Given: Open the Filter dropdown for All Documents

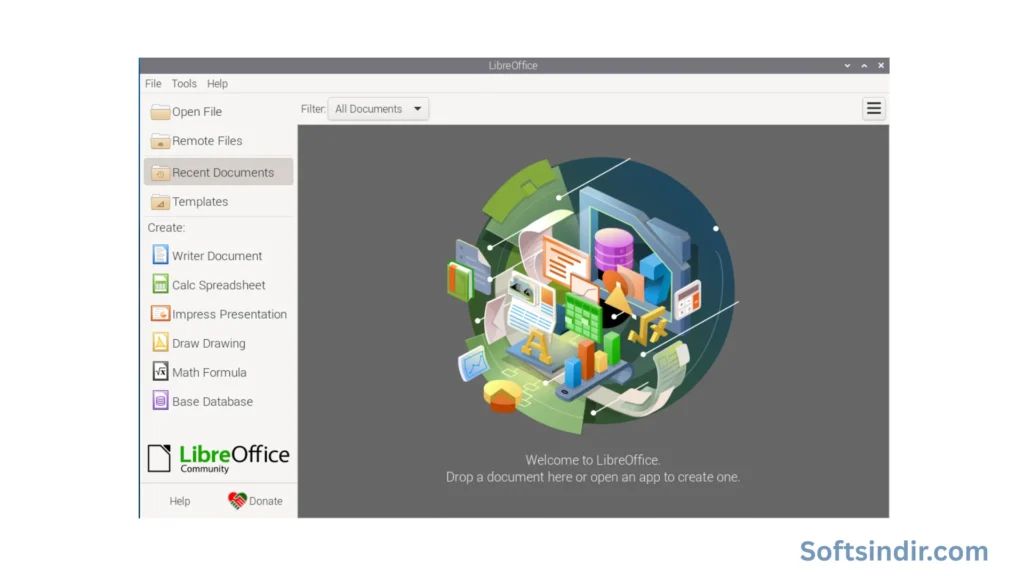Looking at the screenshot, I should click(378, 108).
